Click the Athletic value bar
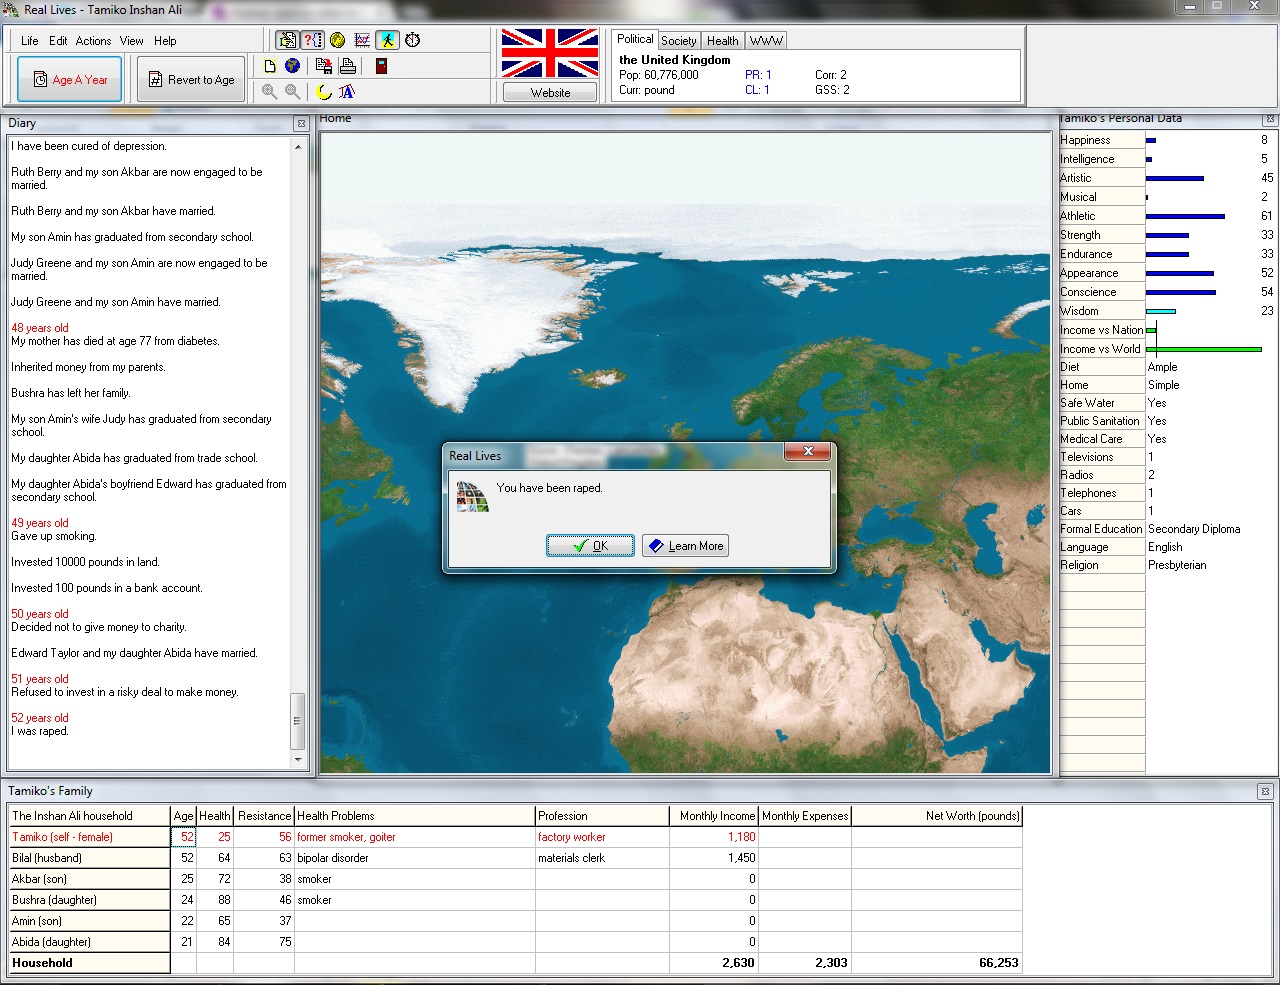This screenshot has height=985, width=1280. [1185, 216]
